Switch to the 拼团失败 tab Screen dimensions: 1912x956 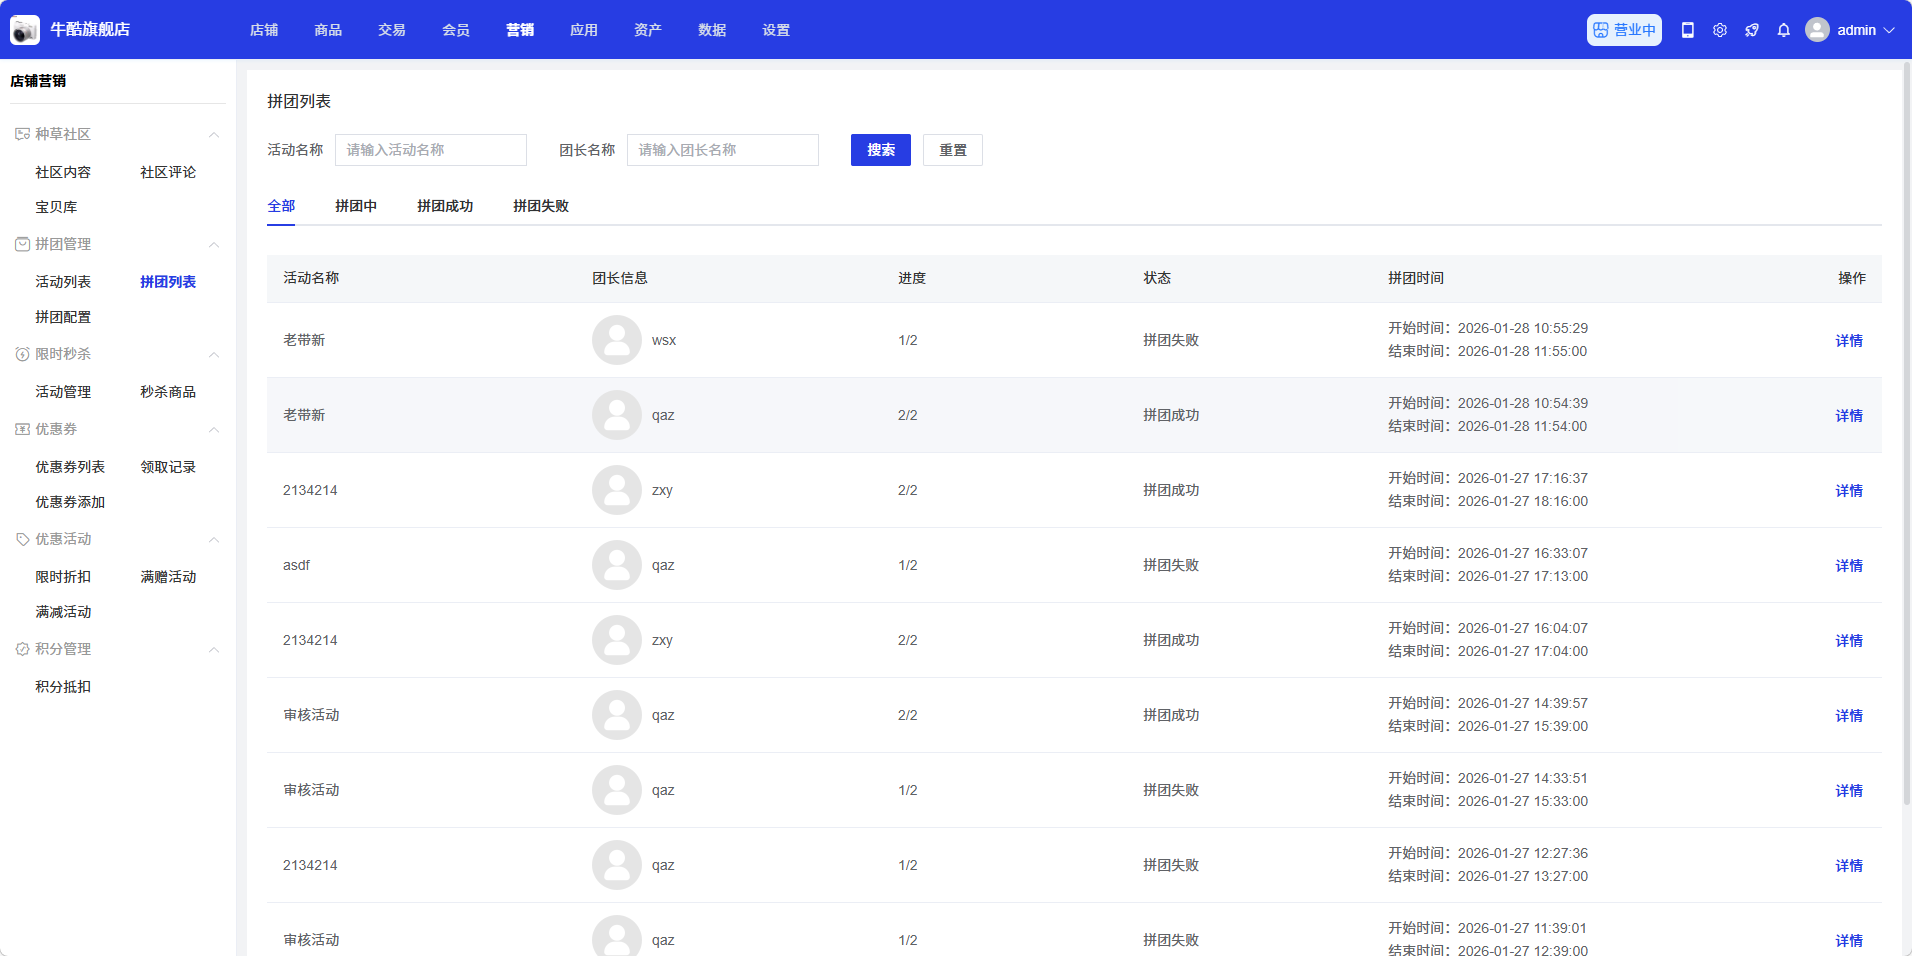pyautogui.click(x=541, y=206)
